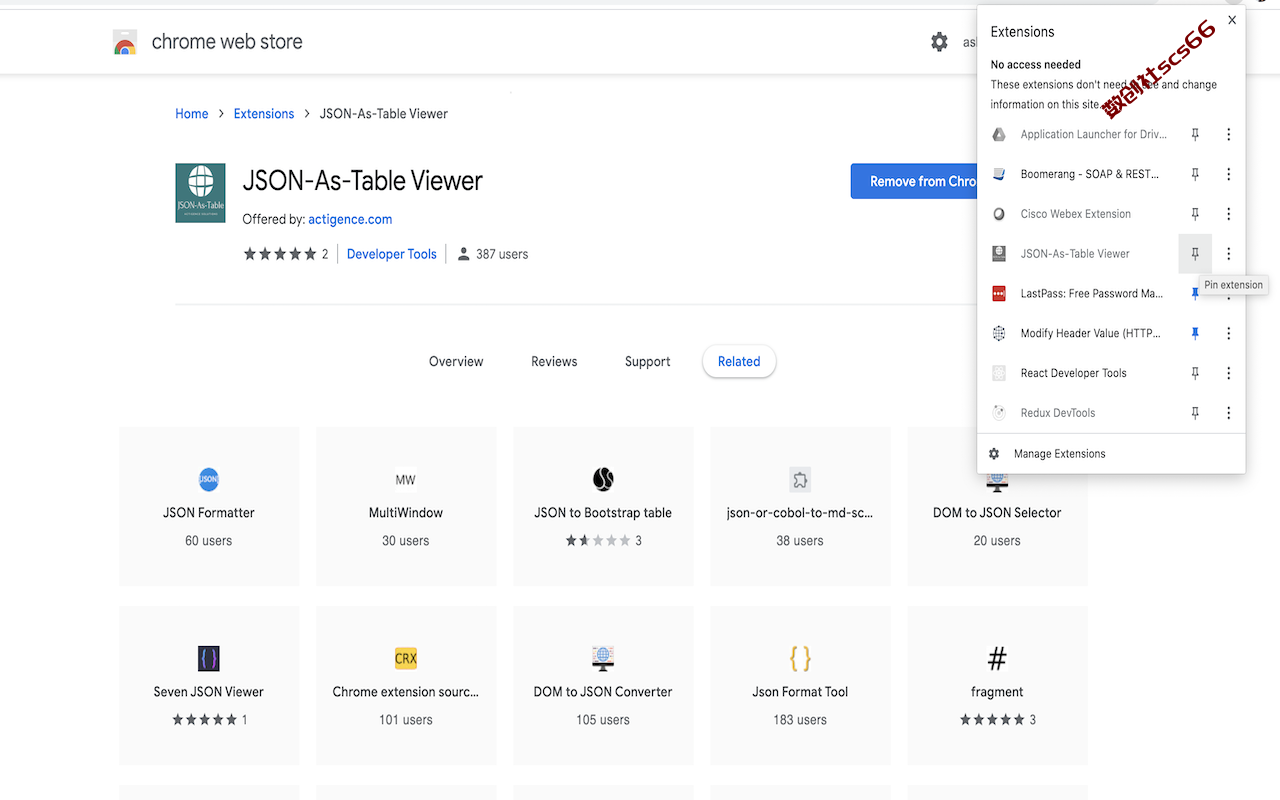Image resolution: width=1280 pixels, height=800 pixels.
Task: Open more options for Boomerang extension
Action: coord(1229,174)
